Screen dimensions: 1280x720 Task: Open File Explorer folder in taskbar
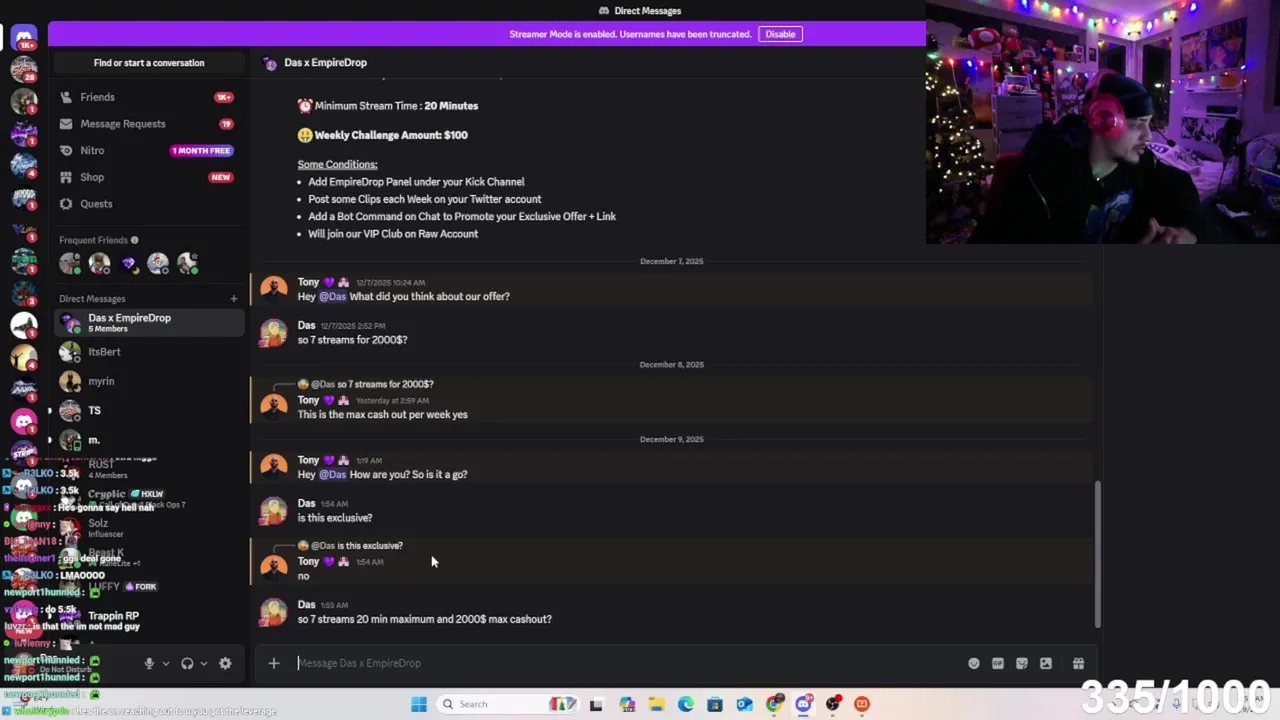click(x=656, y=704)
